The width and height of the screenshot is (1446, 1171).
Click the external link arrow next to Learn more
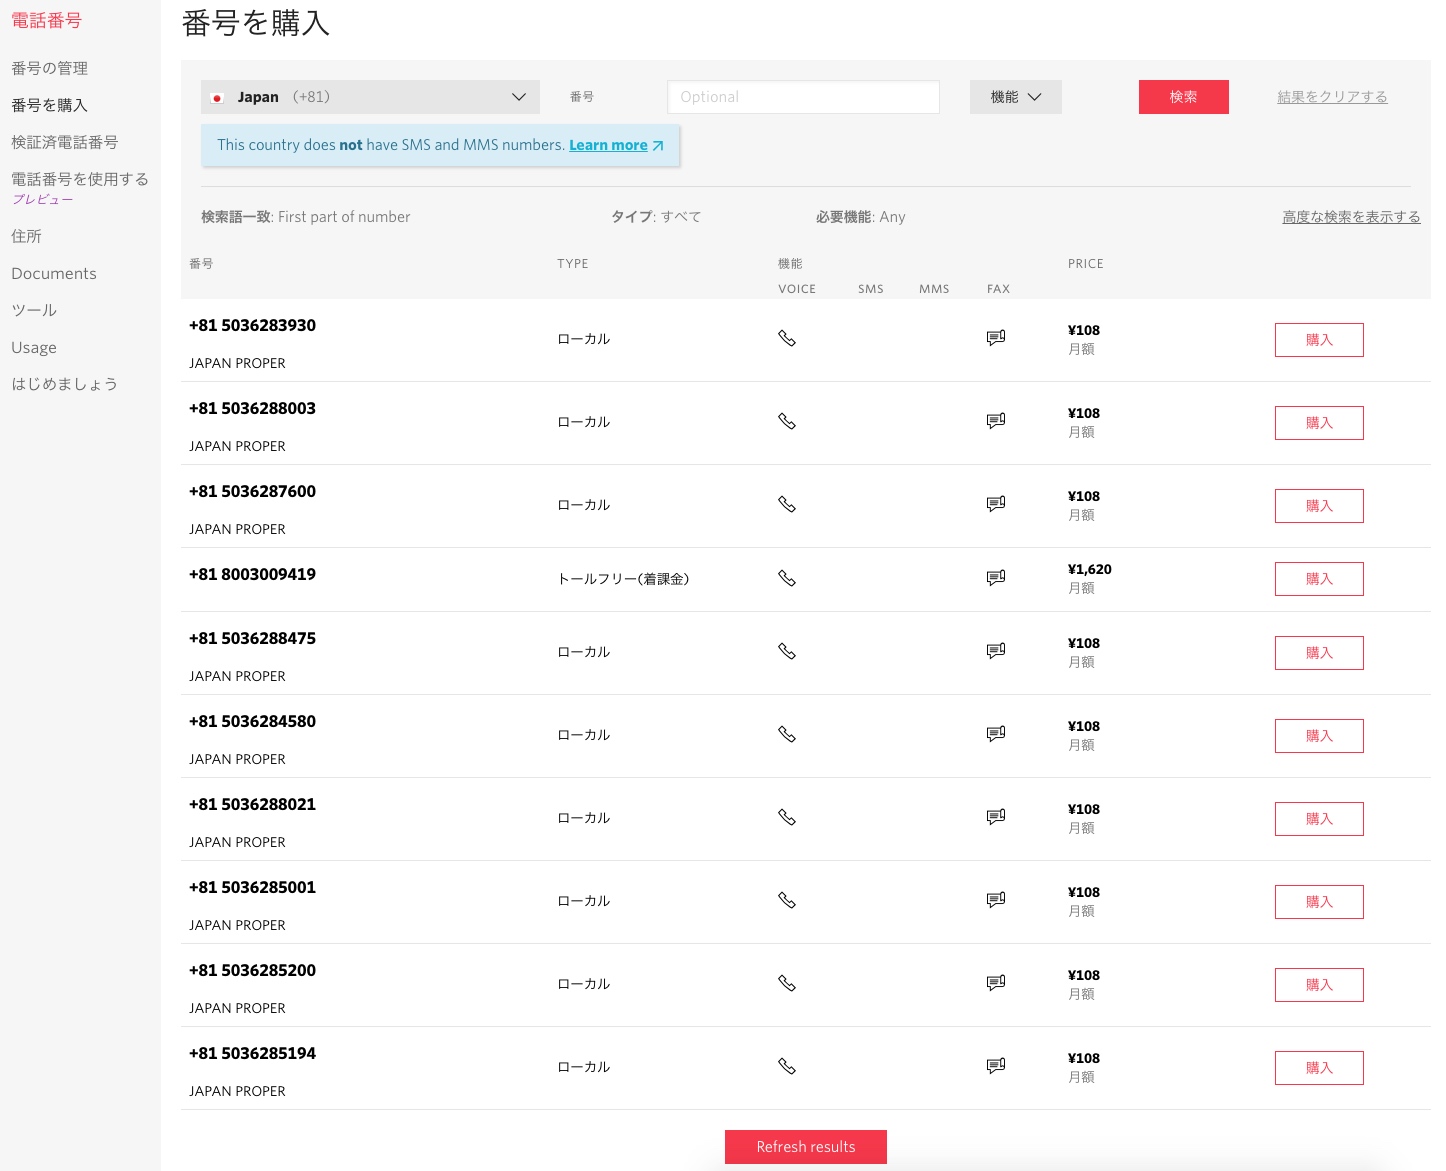(658, 145)
